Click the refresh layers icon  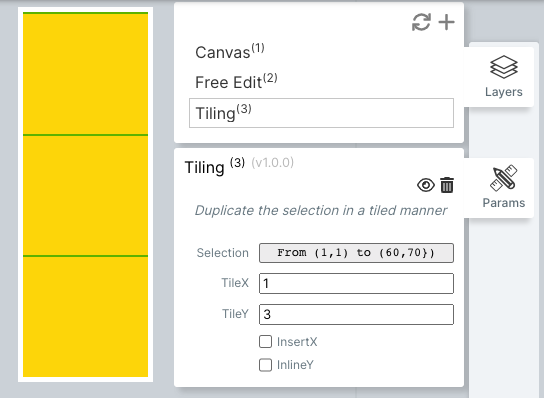pos(422,22)
